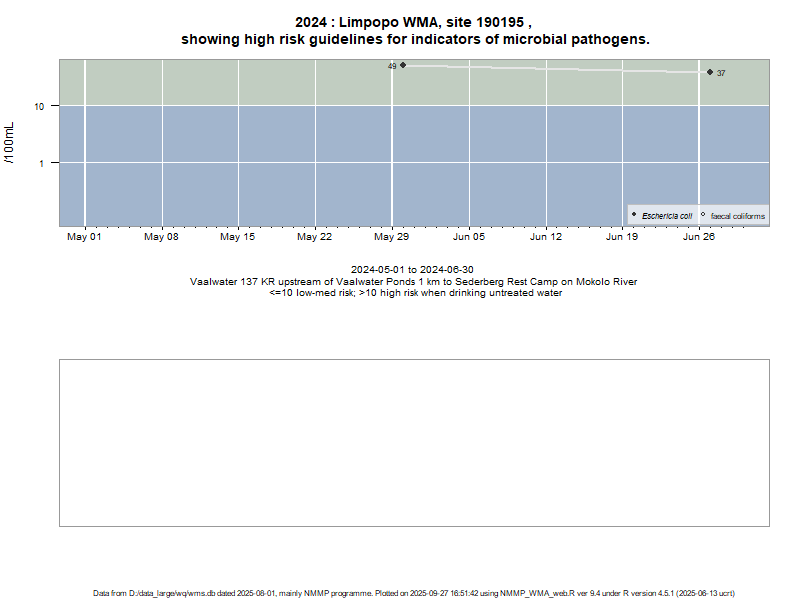Click the Escherichia coli legend marker

634,215
